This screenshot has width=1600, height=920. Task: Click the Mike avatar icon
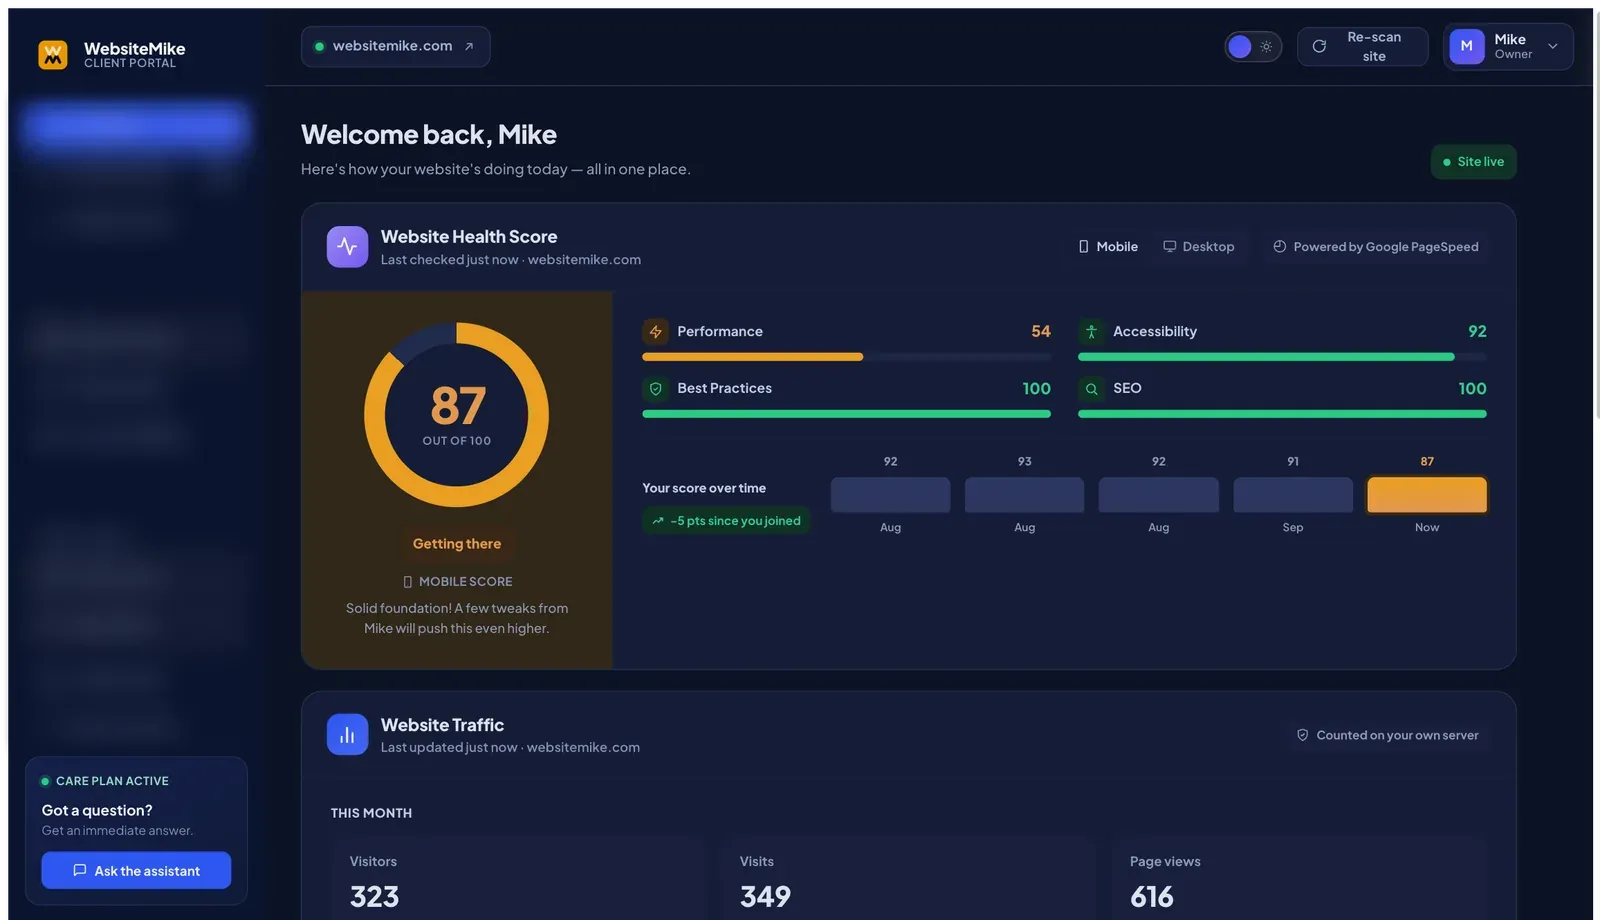(x=1466, y=46)
